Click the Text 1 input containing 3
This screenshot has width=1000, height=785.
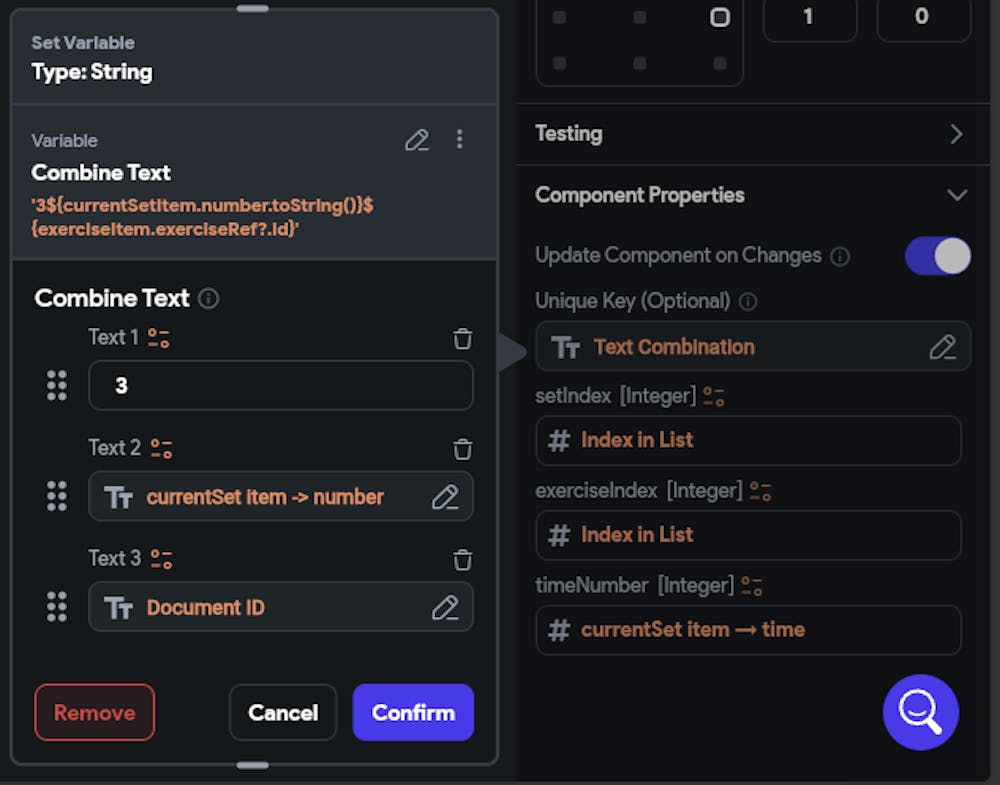pyautogui.click(x=280, y=386)
